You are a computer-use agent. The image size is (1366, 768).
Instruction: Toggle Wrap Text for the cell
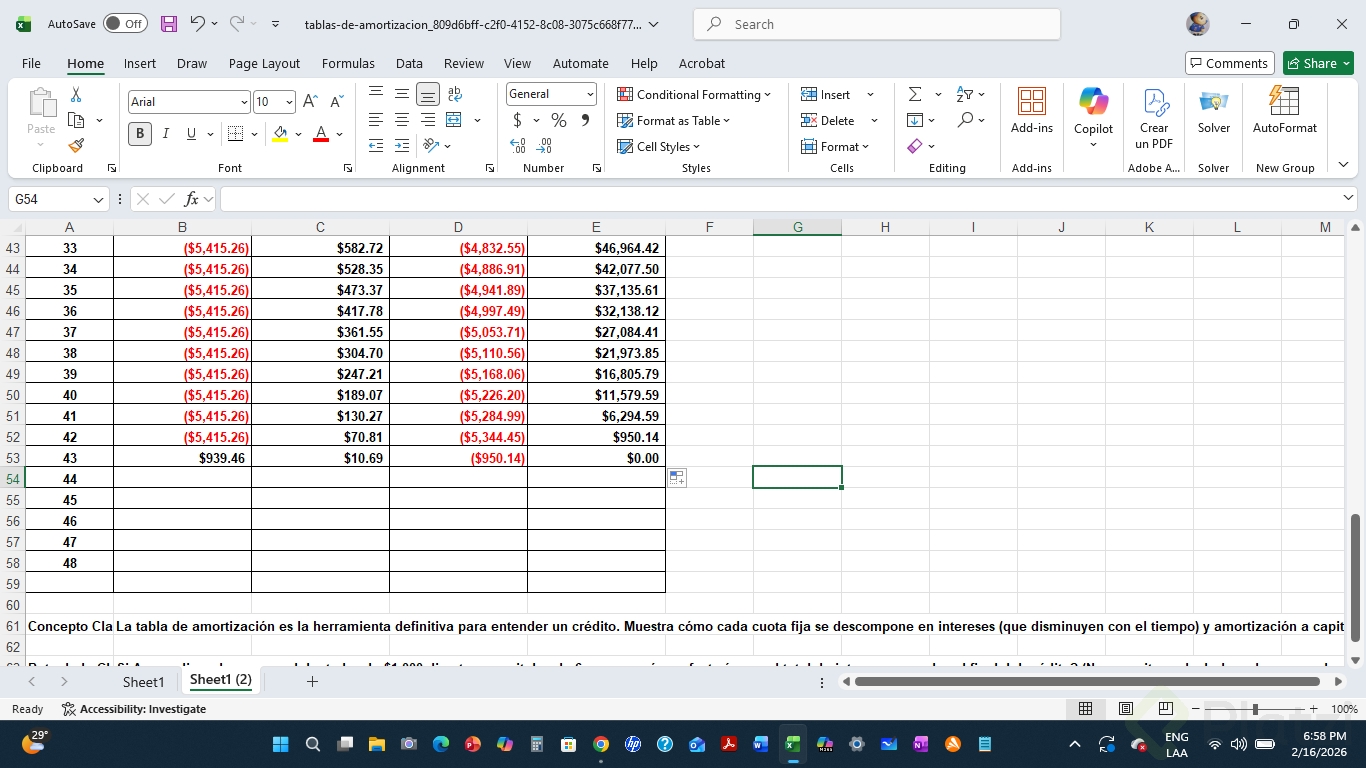tap(454, 94)
